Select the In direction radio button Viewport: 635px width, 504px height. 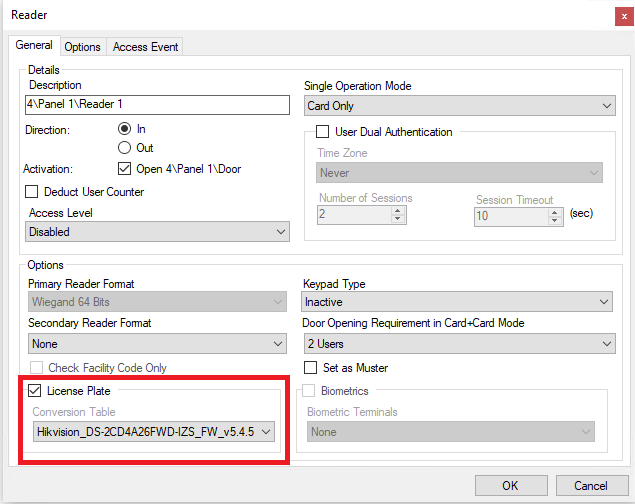point(124,129)
